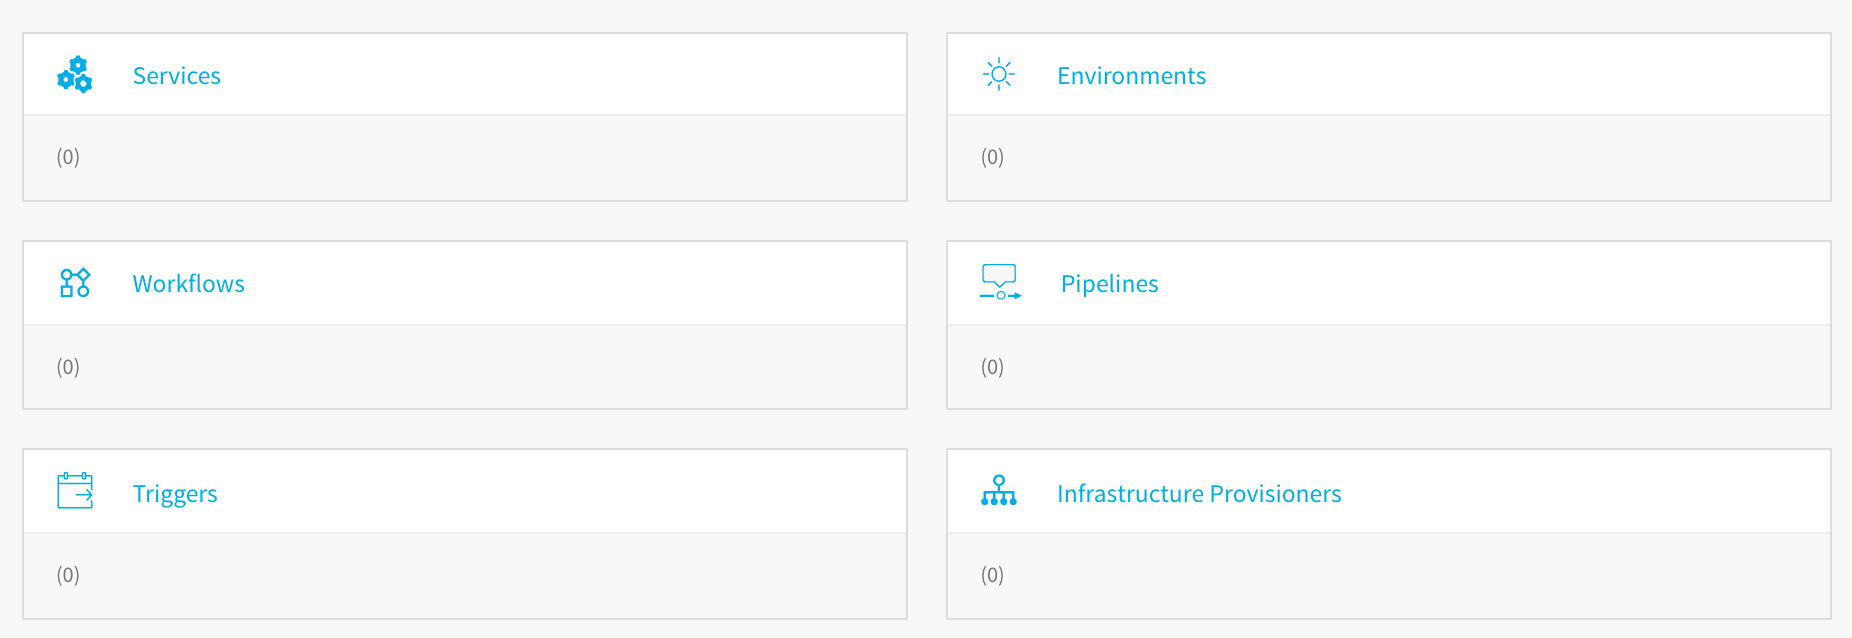Click the (0) count under Environments

[992, 157]
